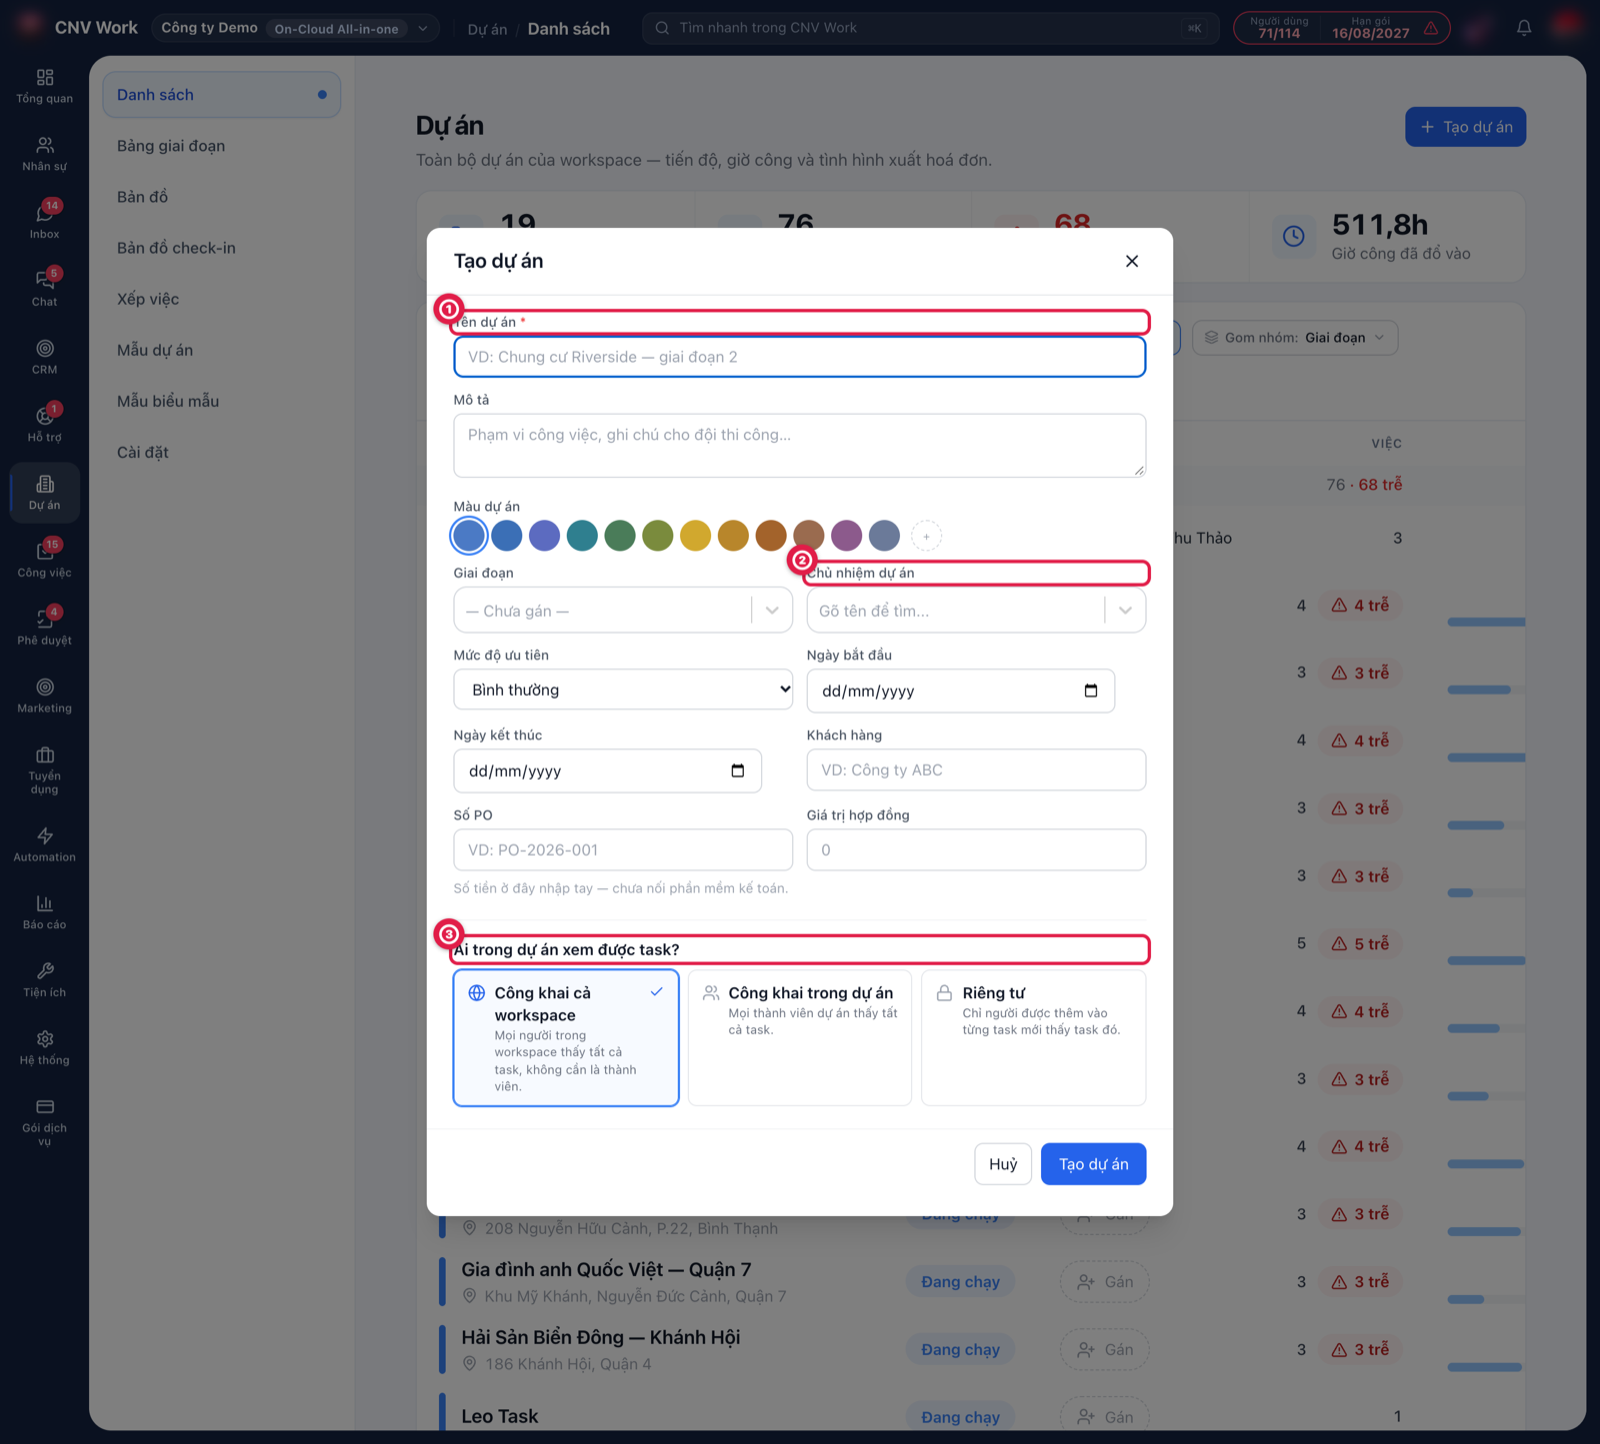Open Phê duyệt sidebar icon
The image size is (1600, 1444).
[x=45, y=628]
